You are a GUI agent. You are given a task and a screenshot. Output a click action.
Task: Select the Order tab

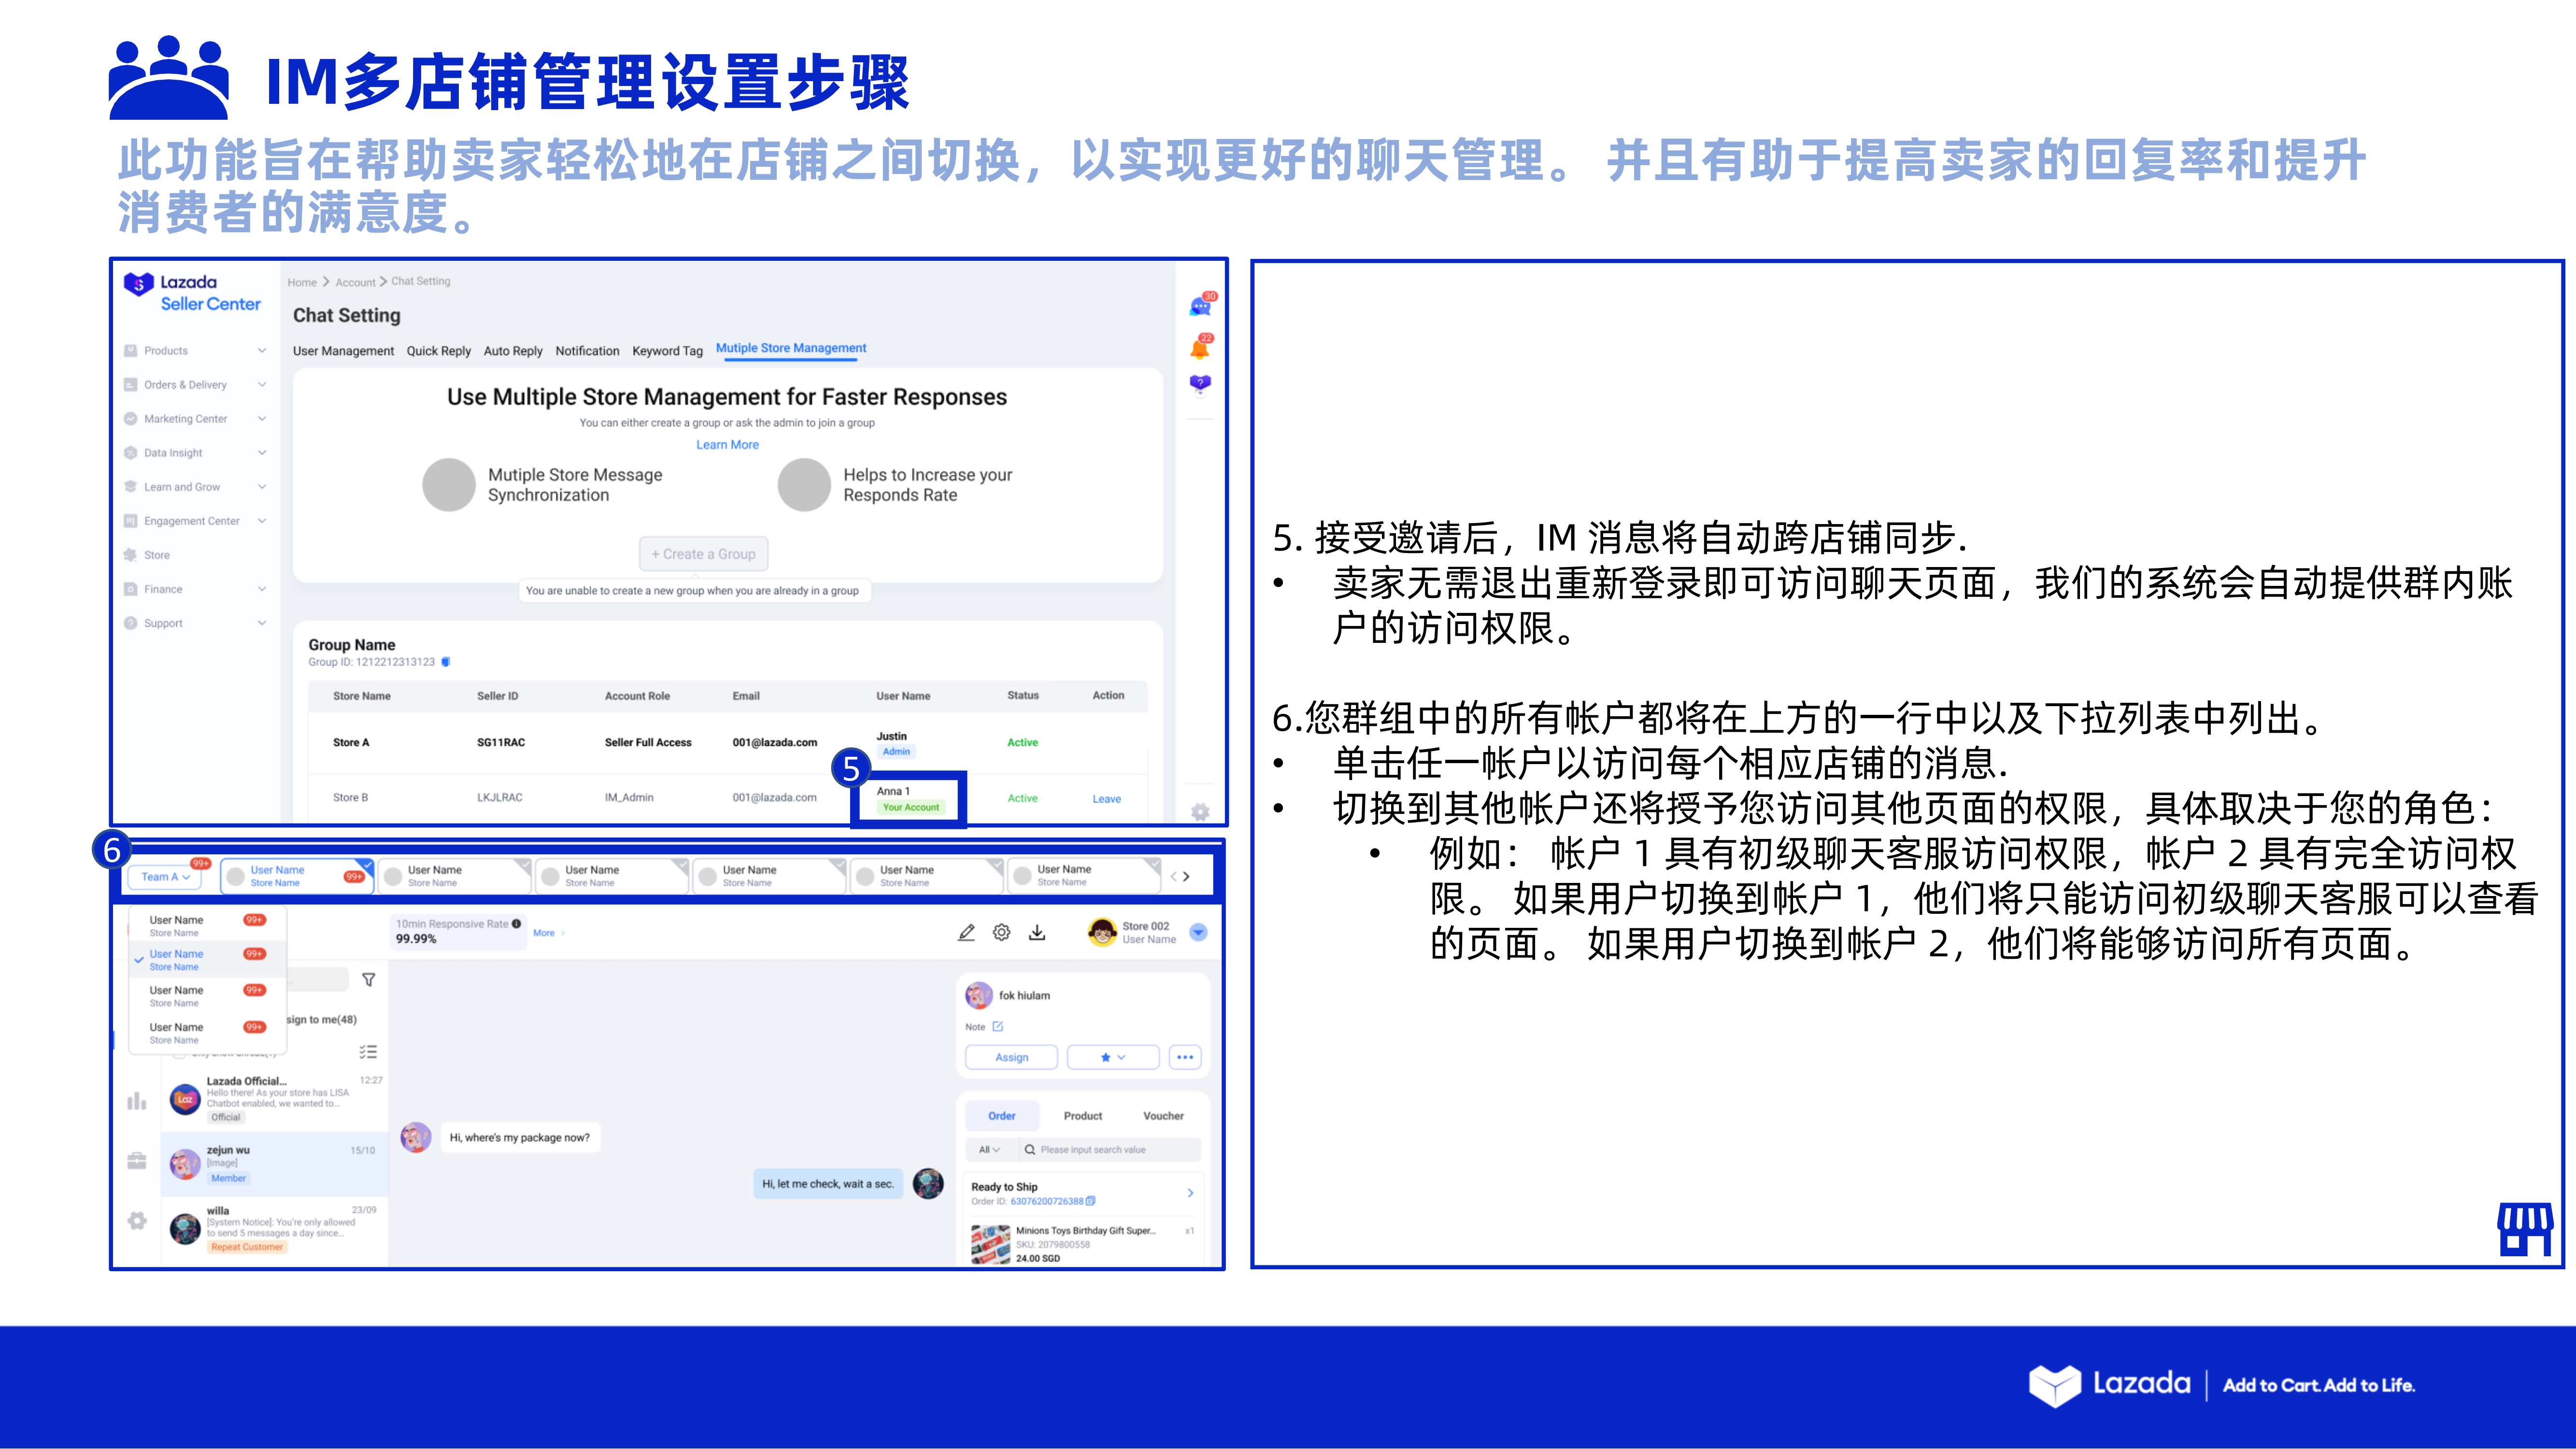(x=1002, y=1116)
